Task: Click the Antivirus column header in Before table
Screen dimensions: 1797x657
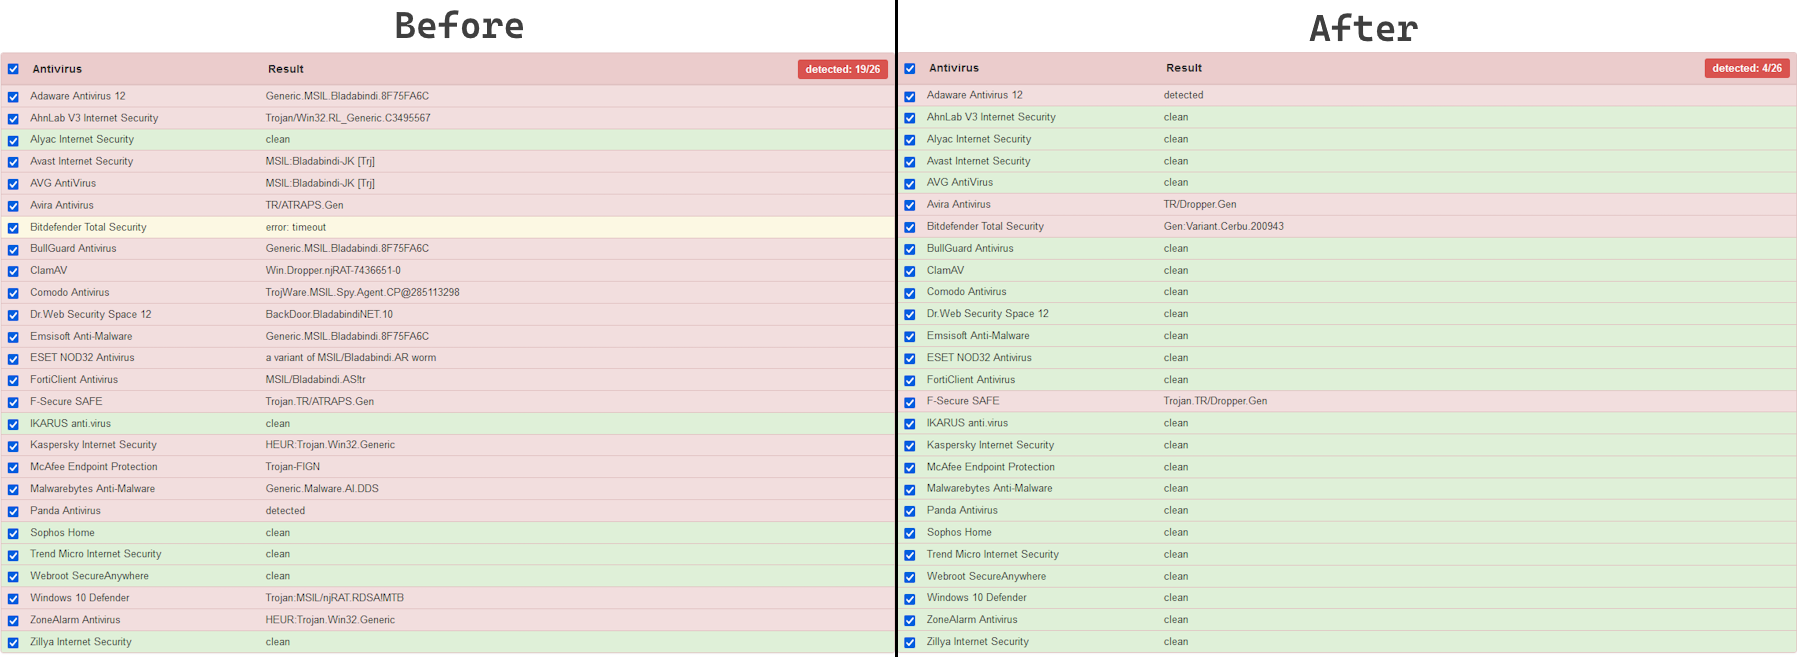Action: click(57, 69)
